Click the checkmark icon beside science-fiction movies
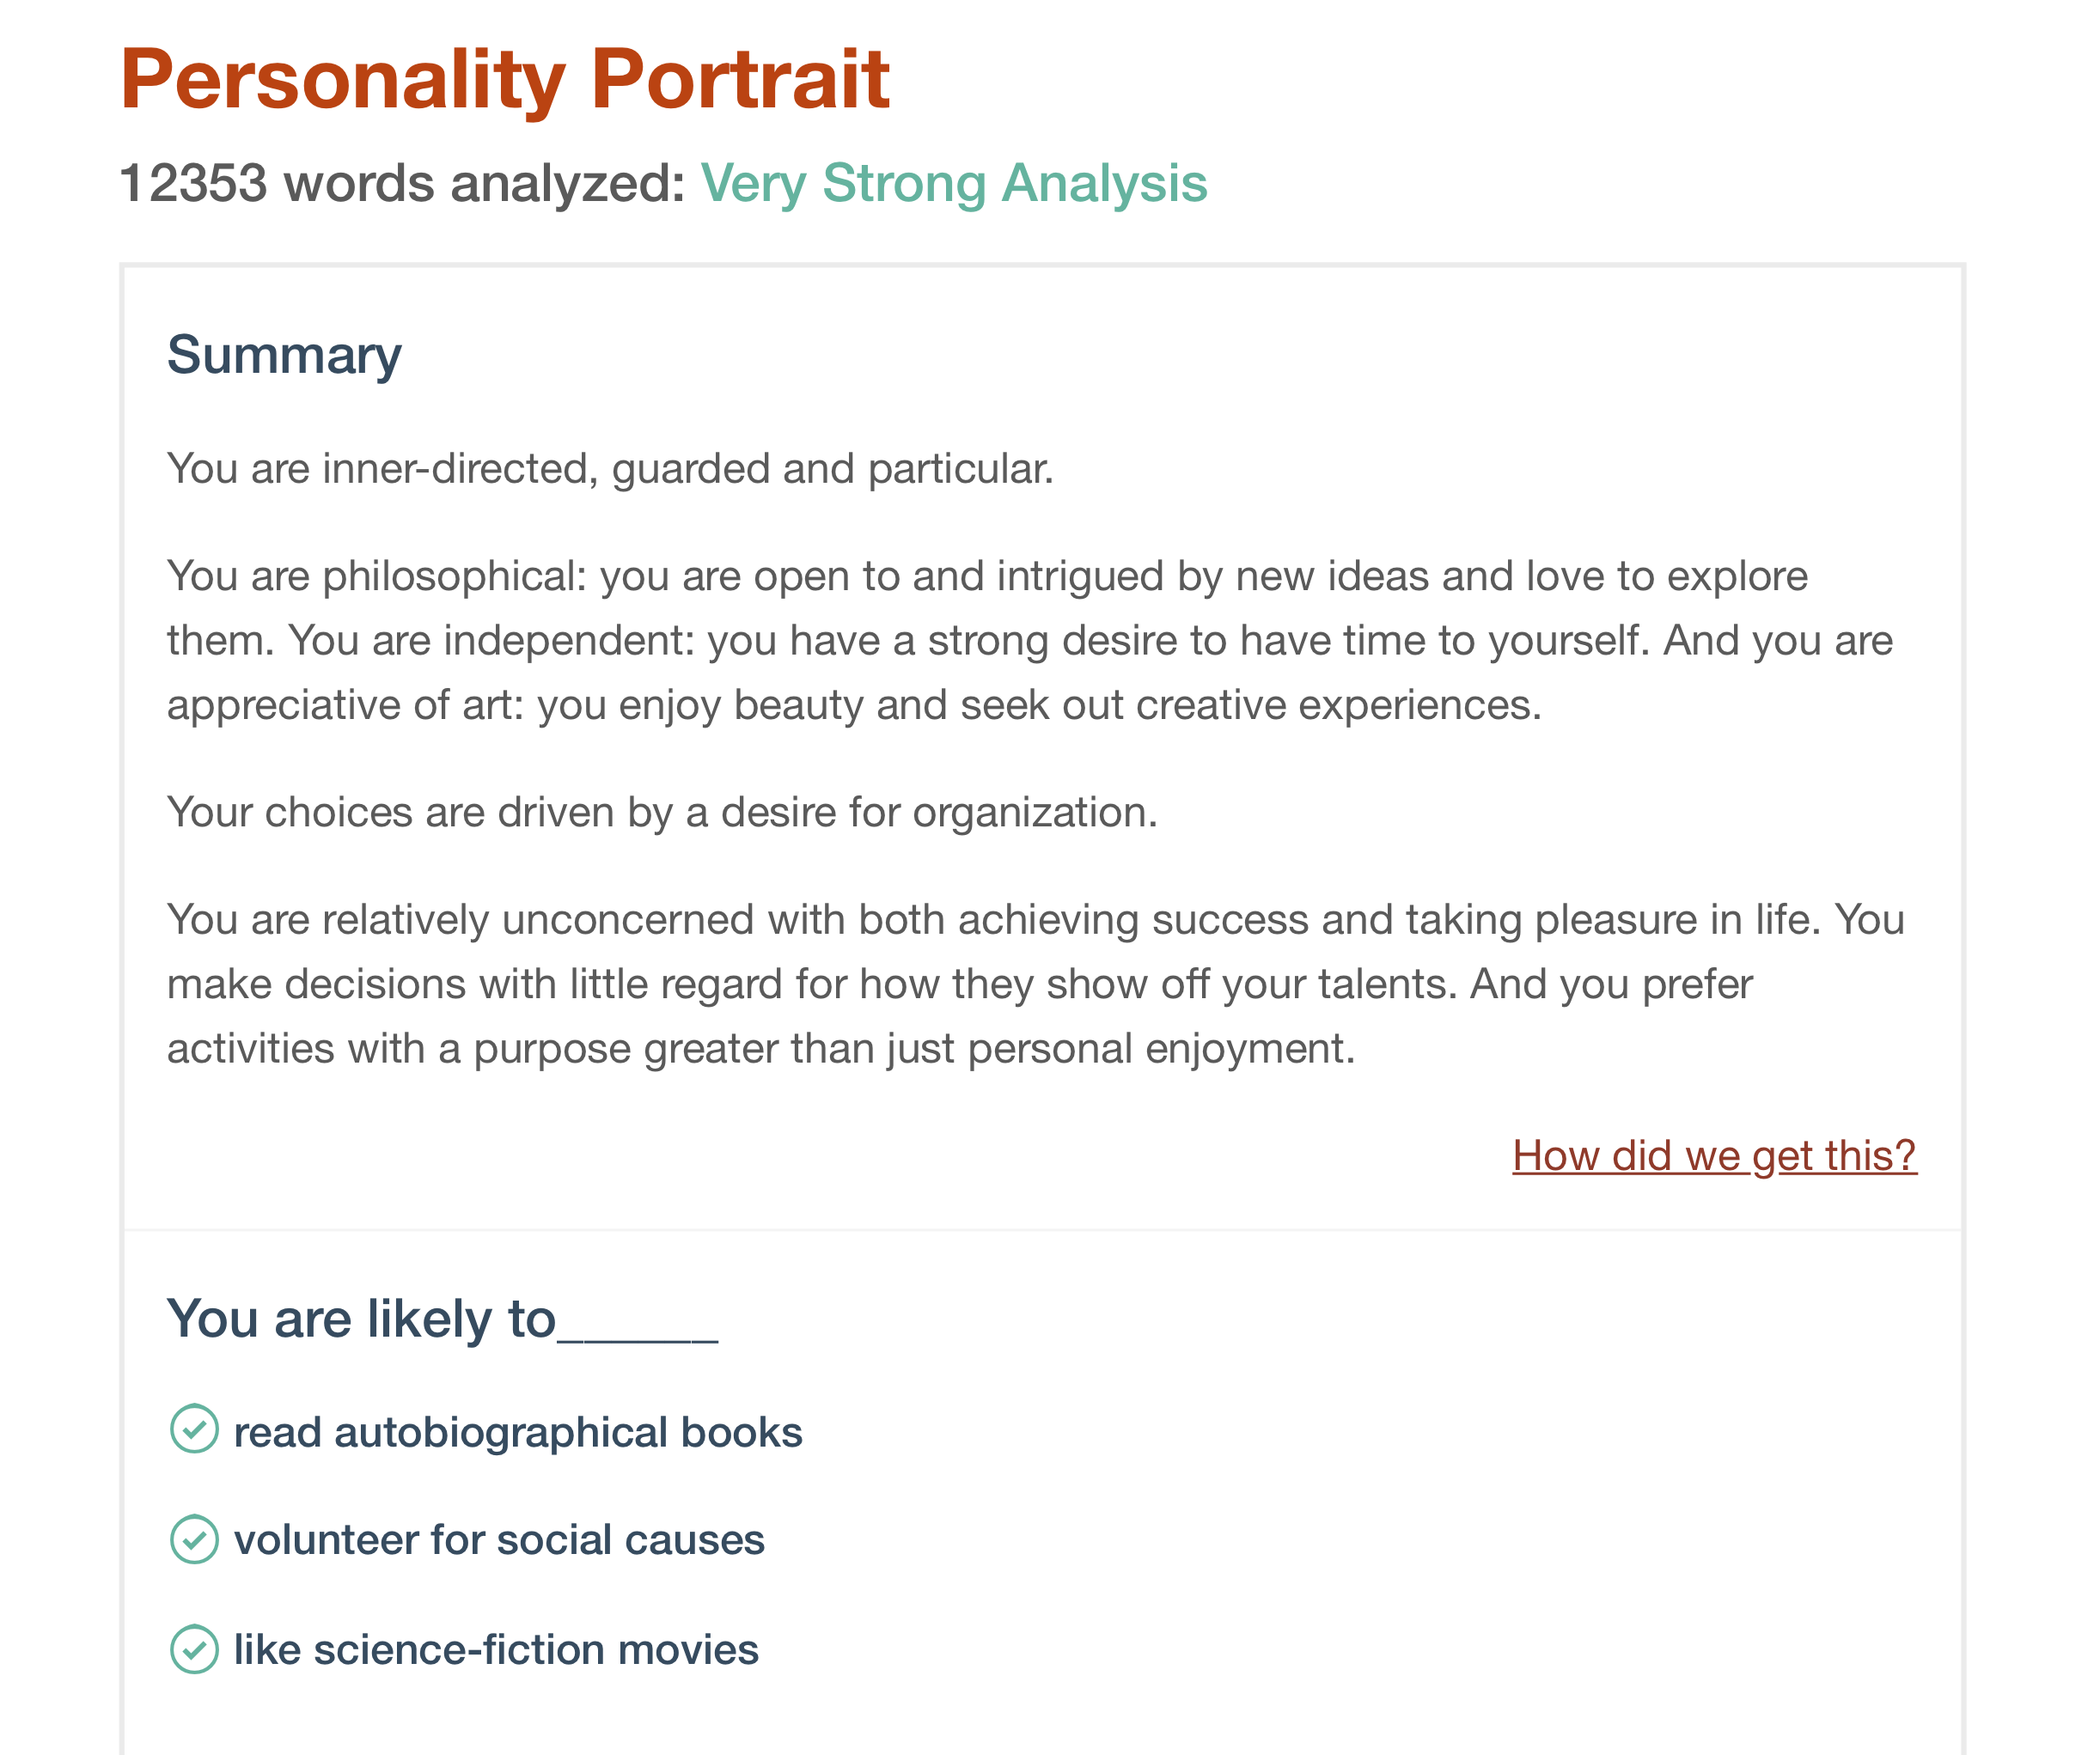This screenshot has height=1755, width=2100. [x=194, y=1649]
